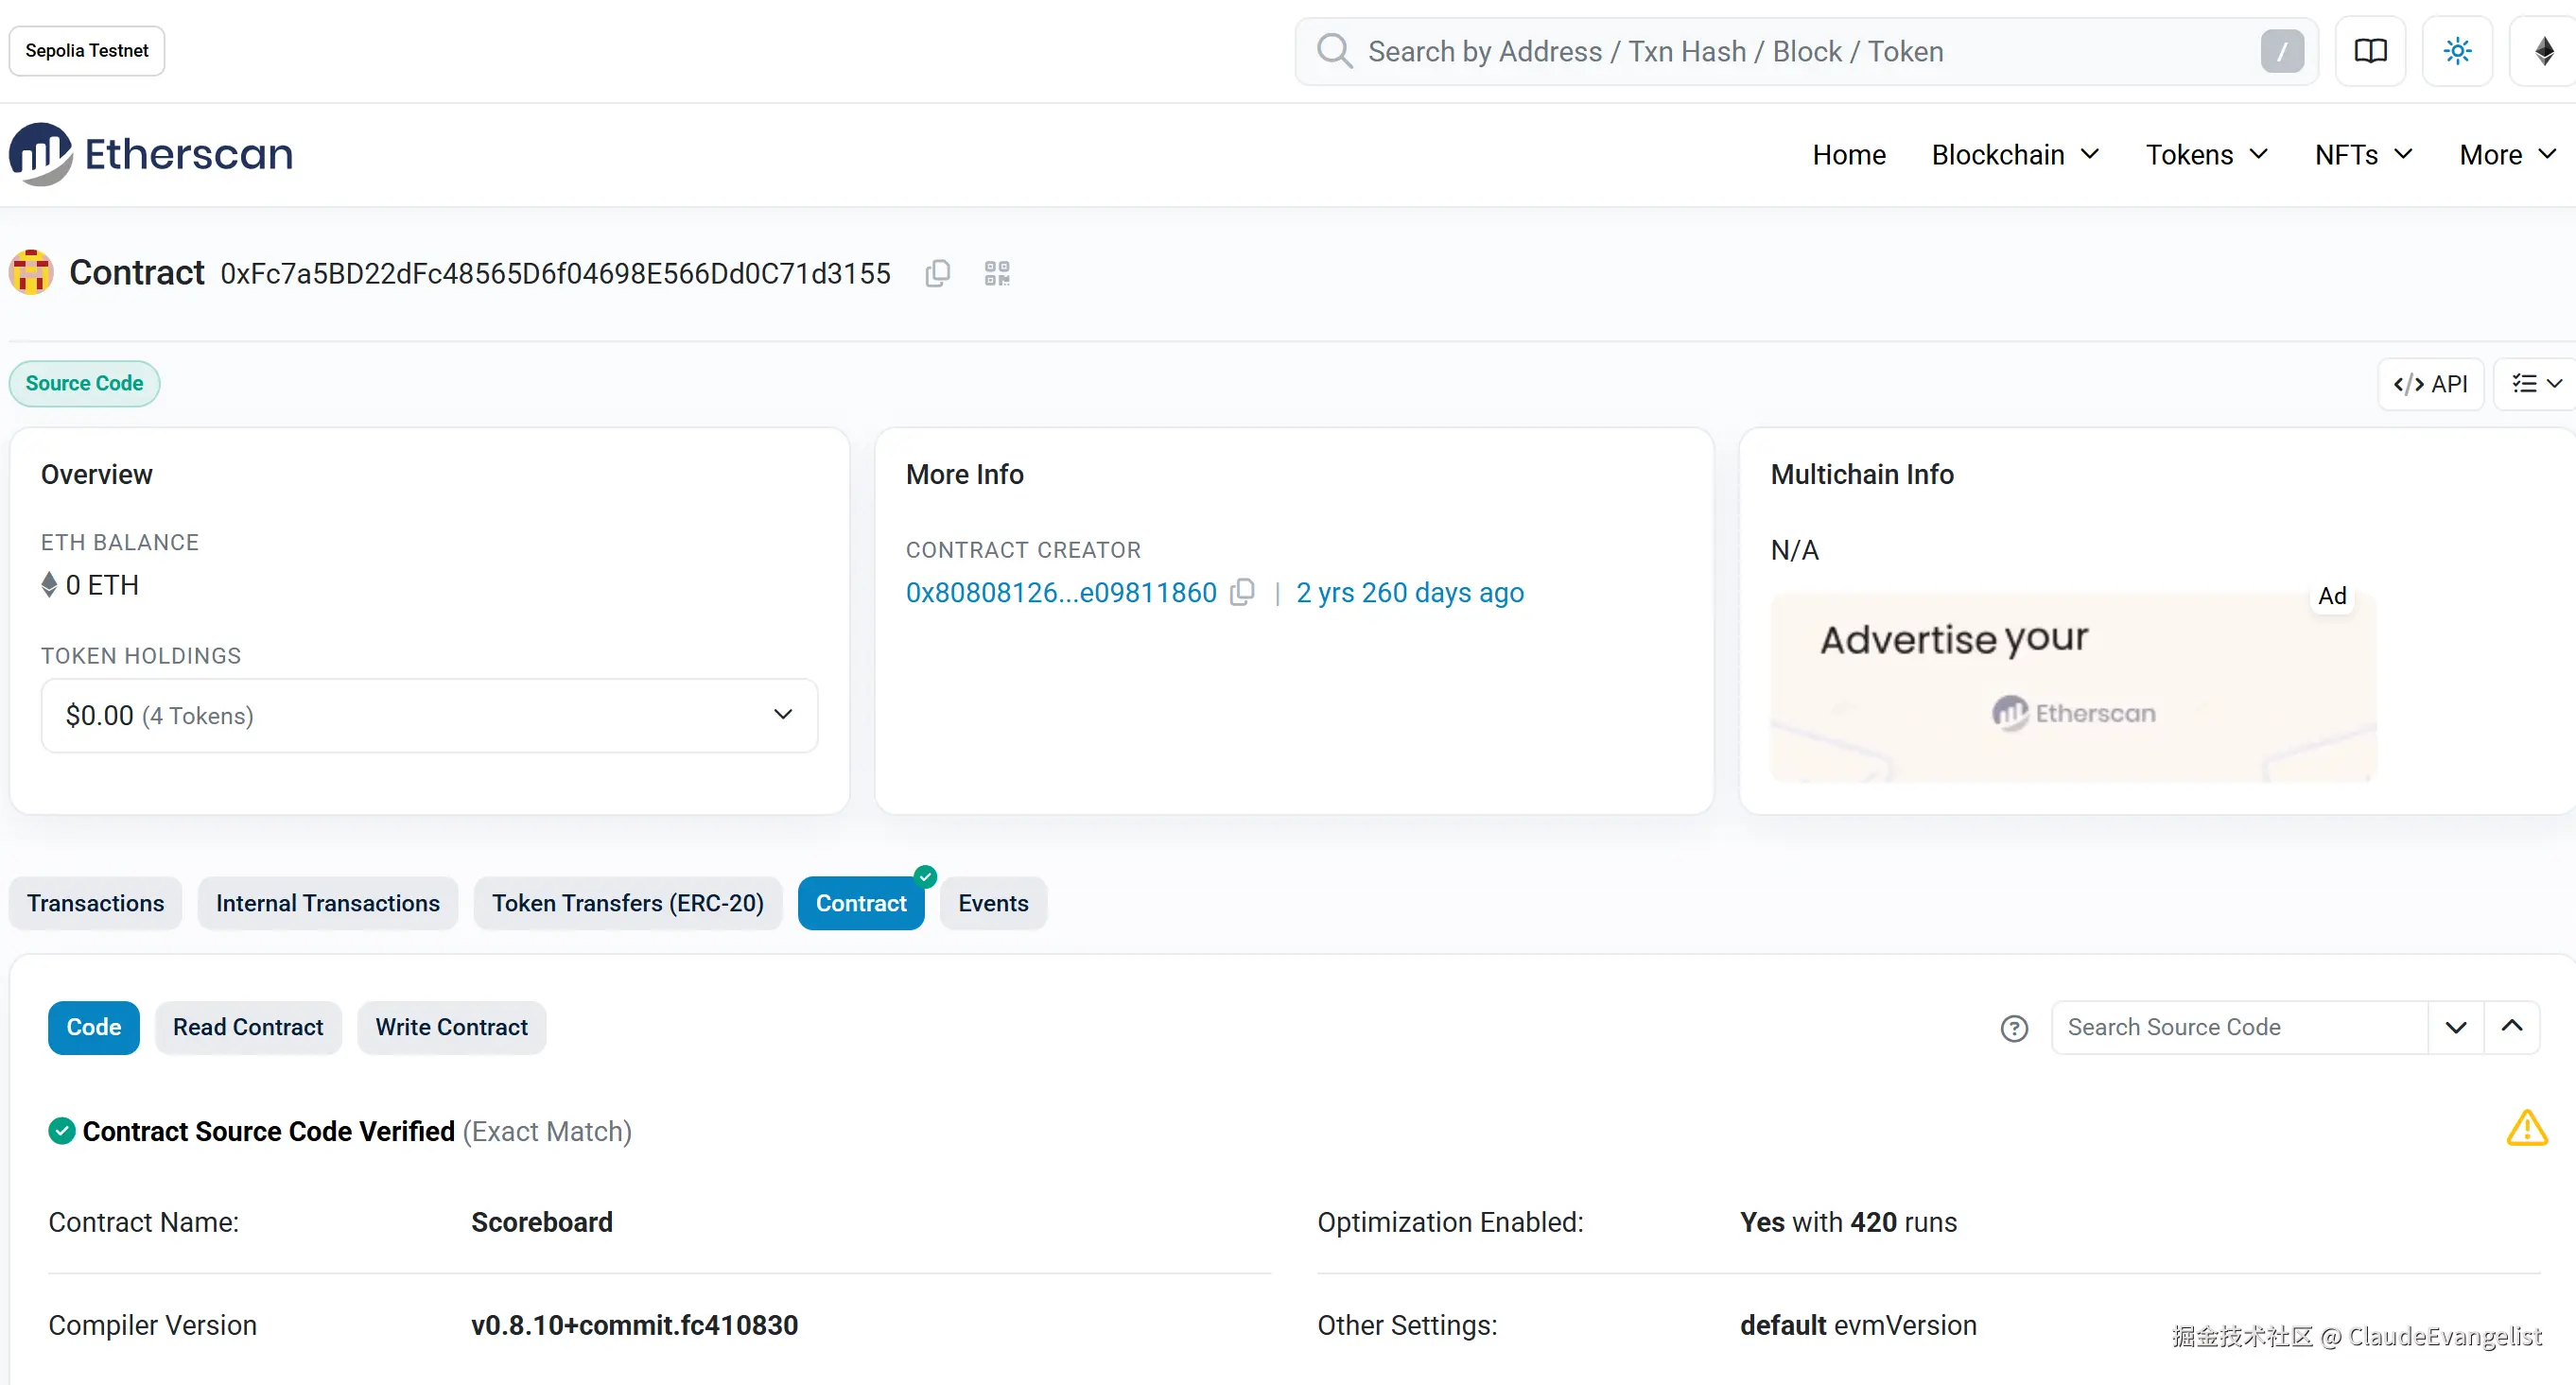Toggle the light/dark theme sun icon

[x=2457, y=51]
